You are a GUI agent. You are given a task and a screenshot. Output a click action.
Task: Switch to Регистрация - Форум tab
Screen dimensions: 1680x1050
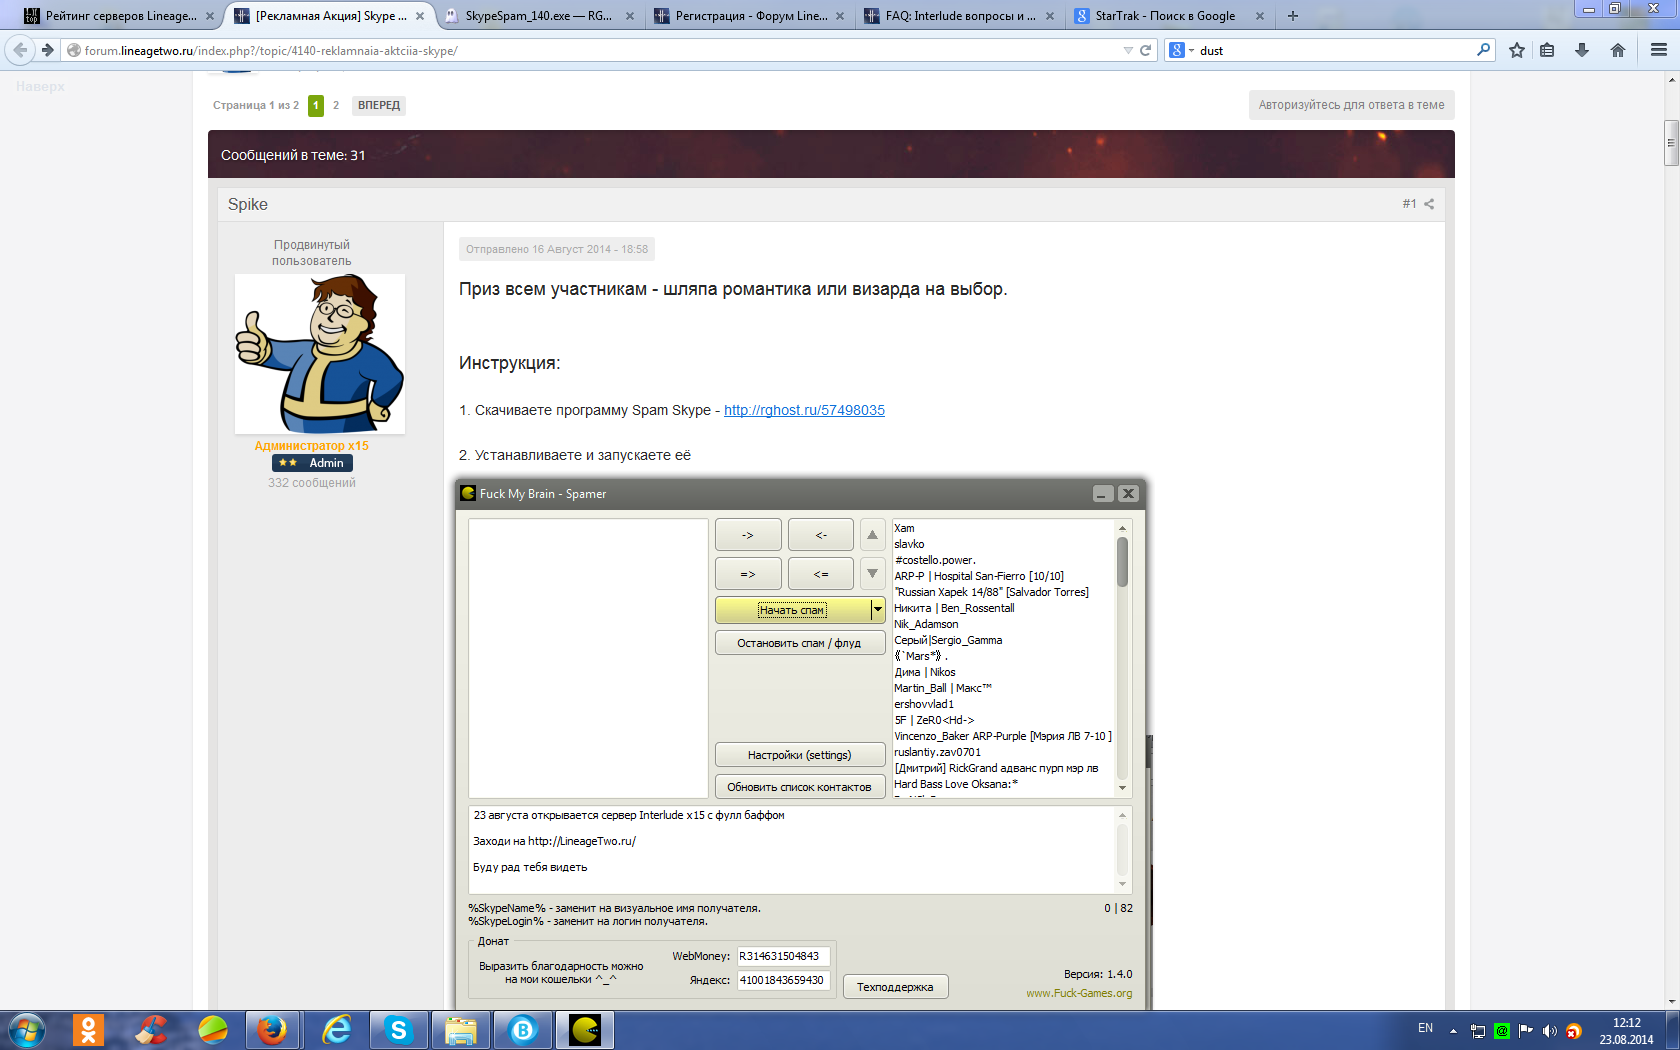(749, 16)
